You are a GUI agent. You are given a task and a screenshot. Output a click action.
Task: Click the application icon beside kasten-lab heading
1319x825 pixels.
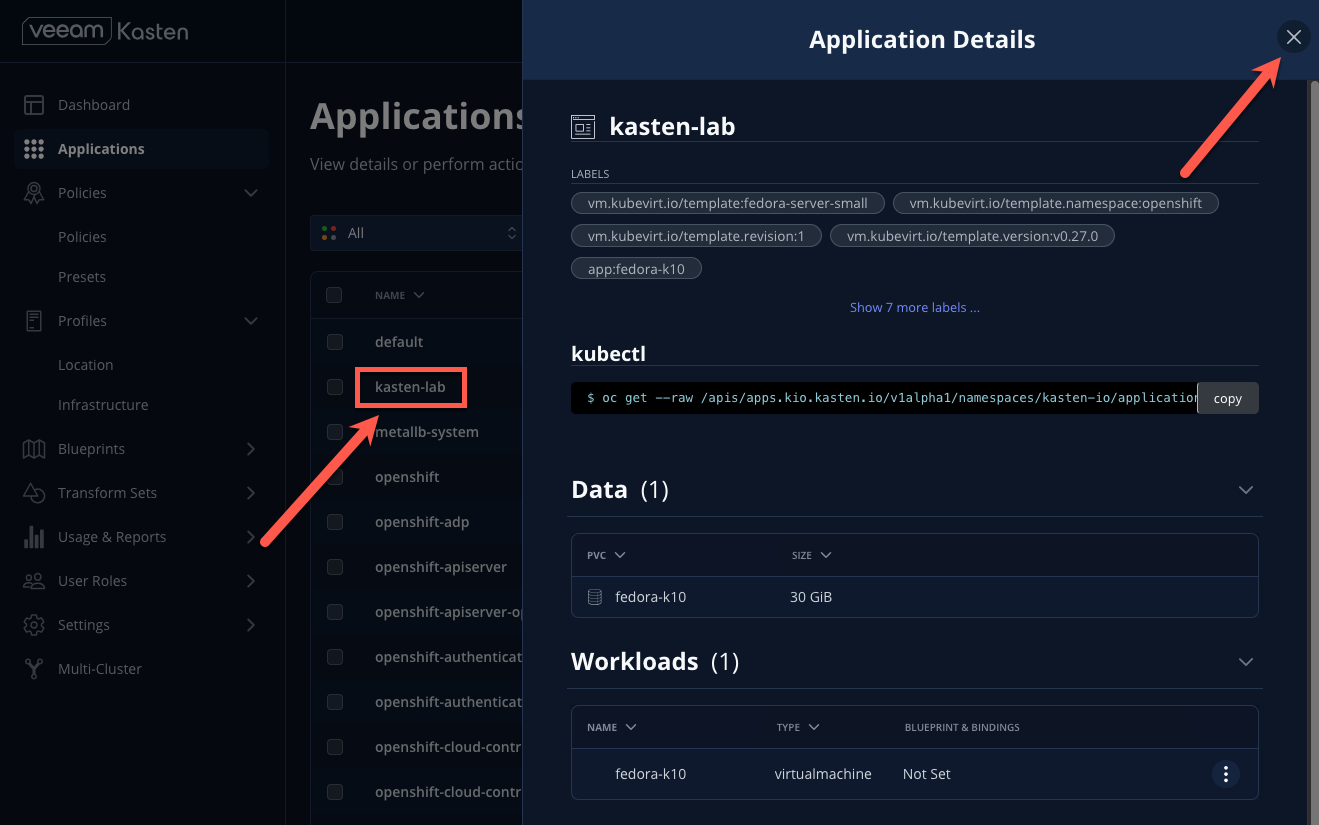click(583, 127)
